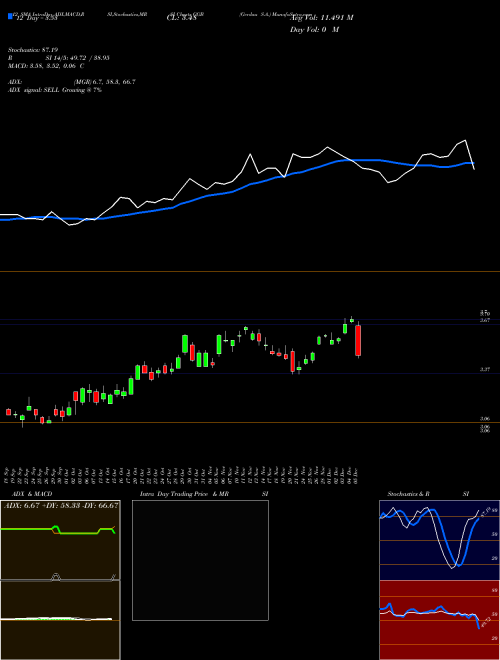Open the ADX green line chart panel
The width and height of the screenshot is (500, 660).
tap(60, 540)
